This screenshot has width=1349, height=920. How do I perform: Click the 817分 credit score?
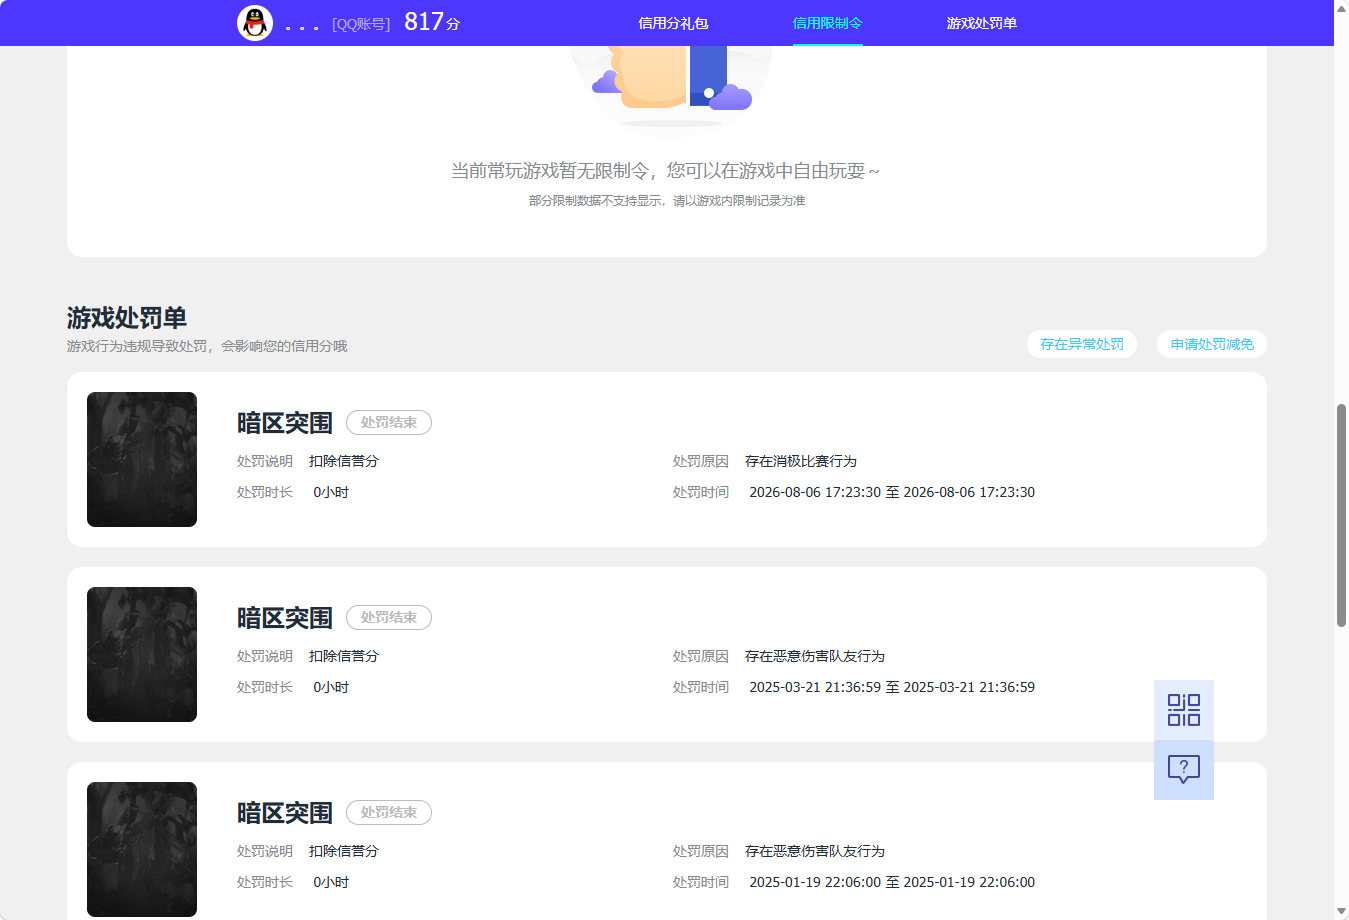(x=432, y=22)
